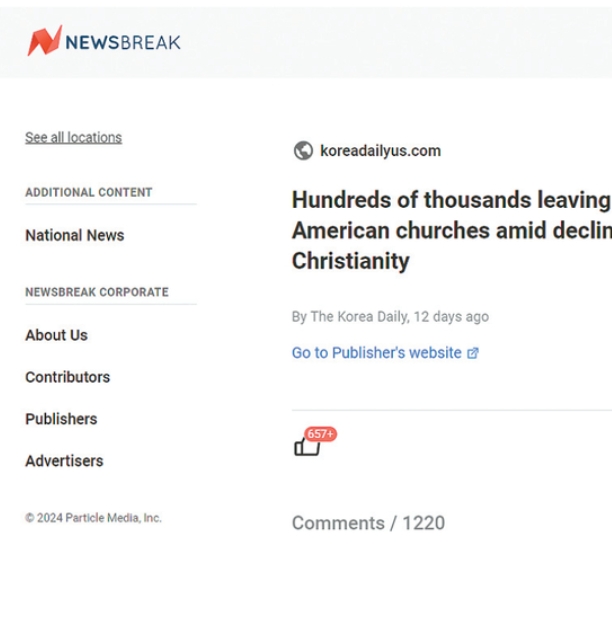612x621 pixels.
Task: Click the external link arrow icon
Action: point(473,353)
